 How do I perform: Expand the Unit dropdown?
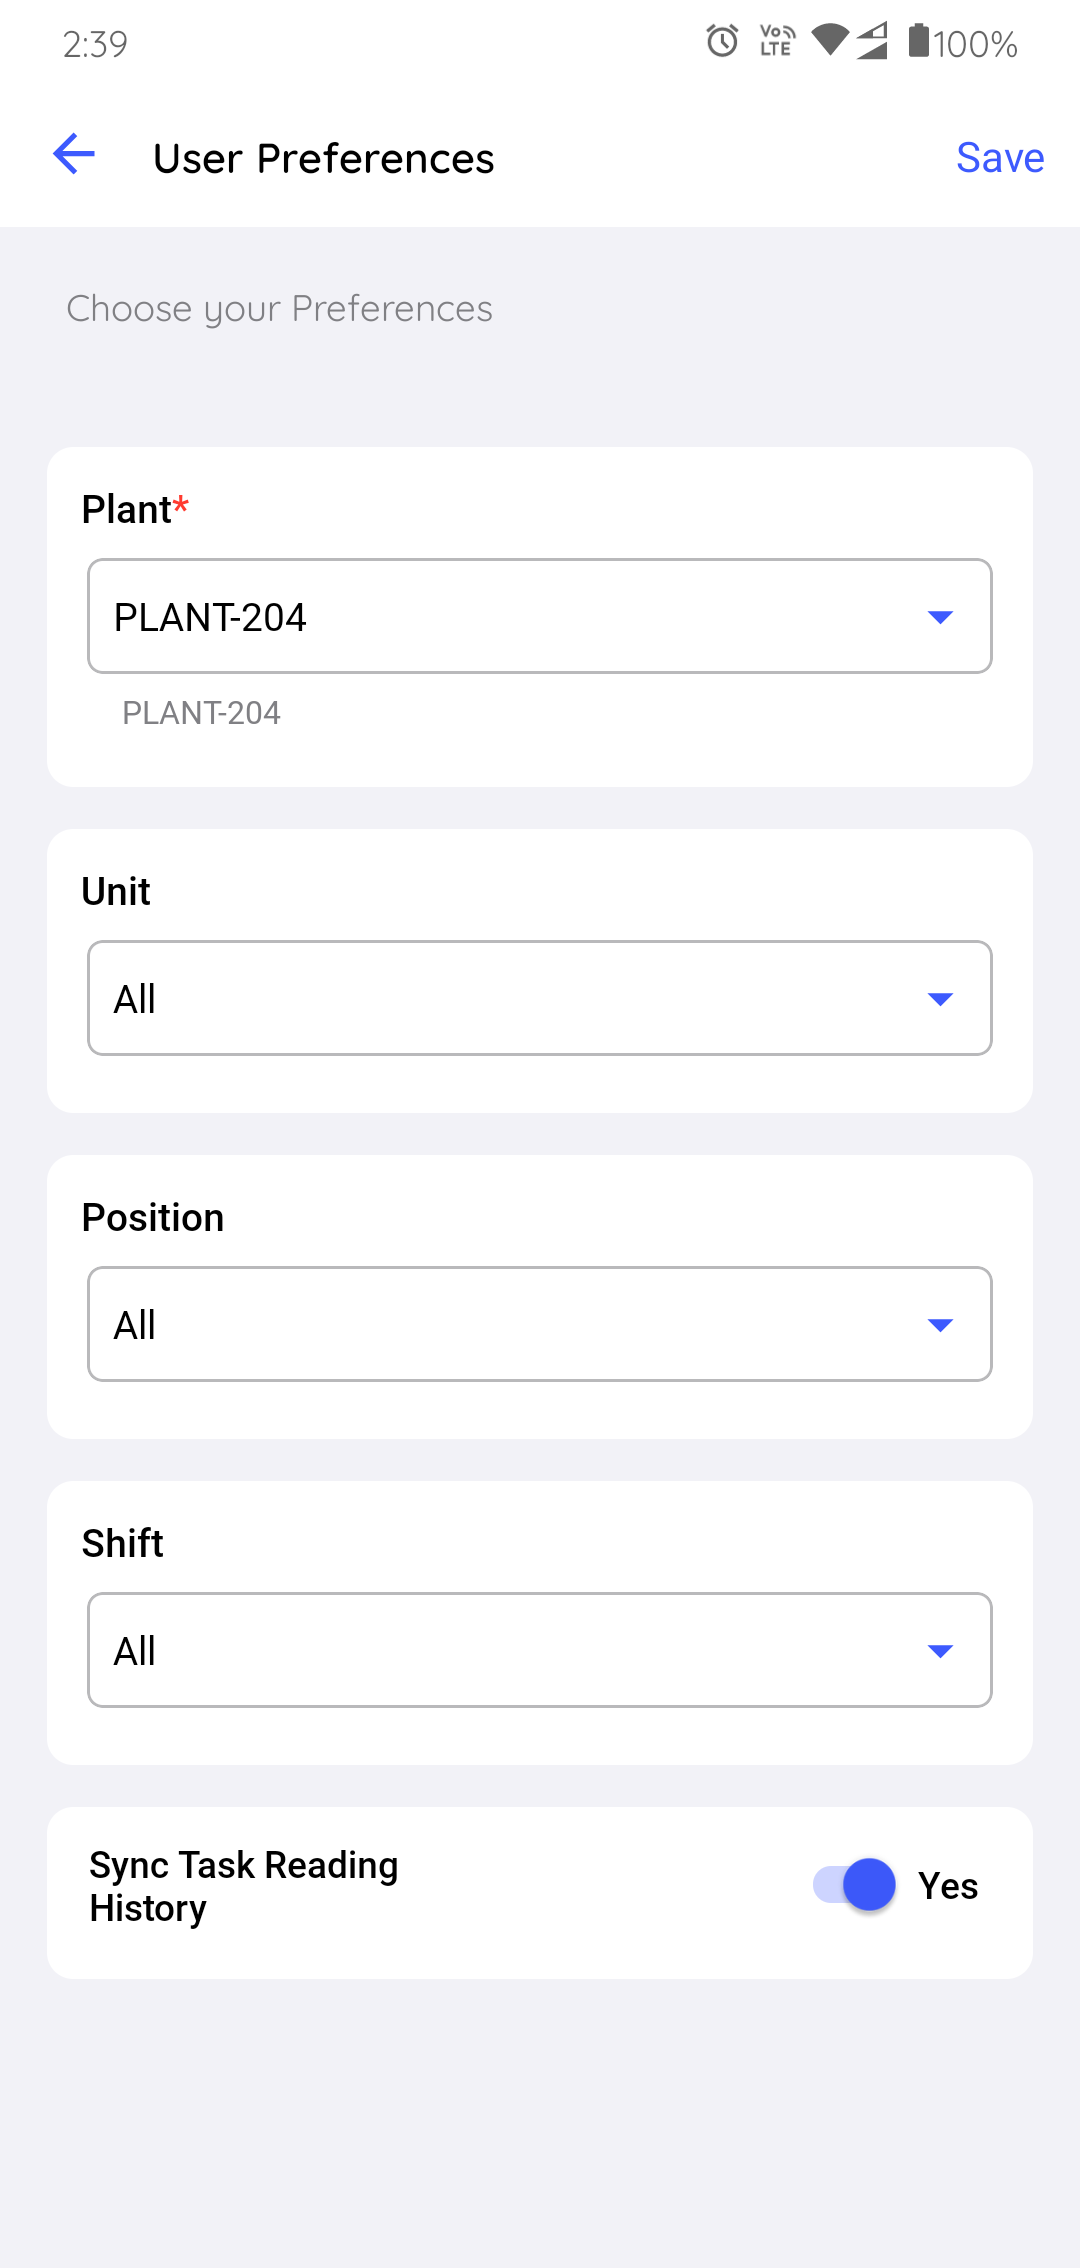[x=520, y=999]
